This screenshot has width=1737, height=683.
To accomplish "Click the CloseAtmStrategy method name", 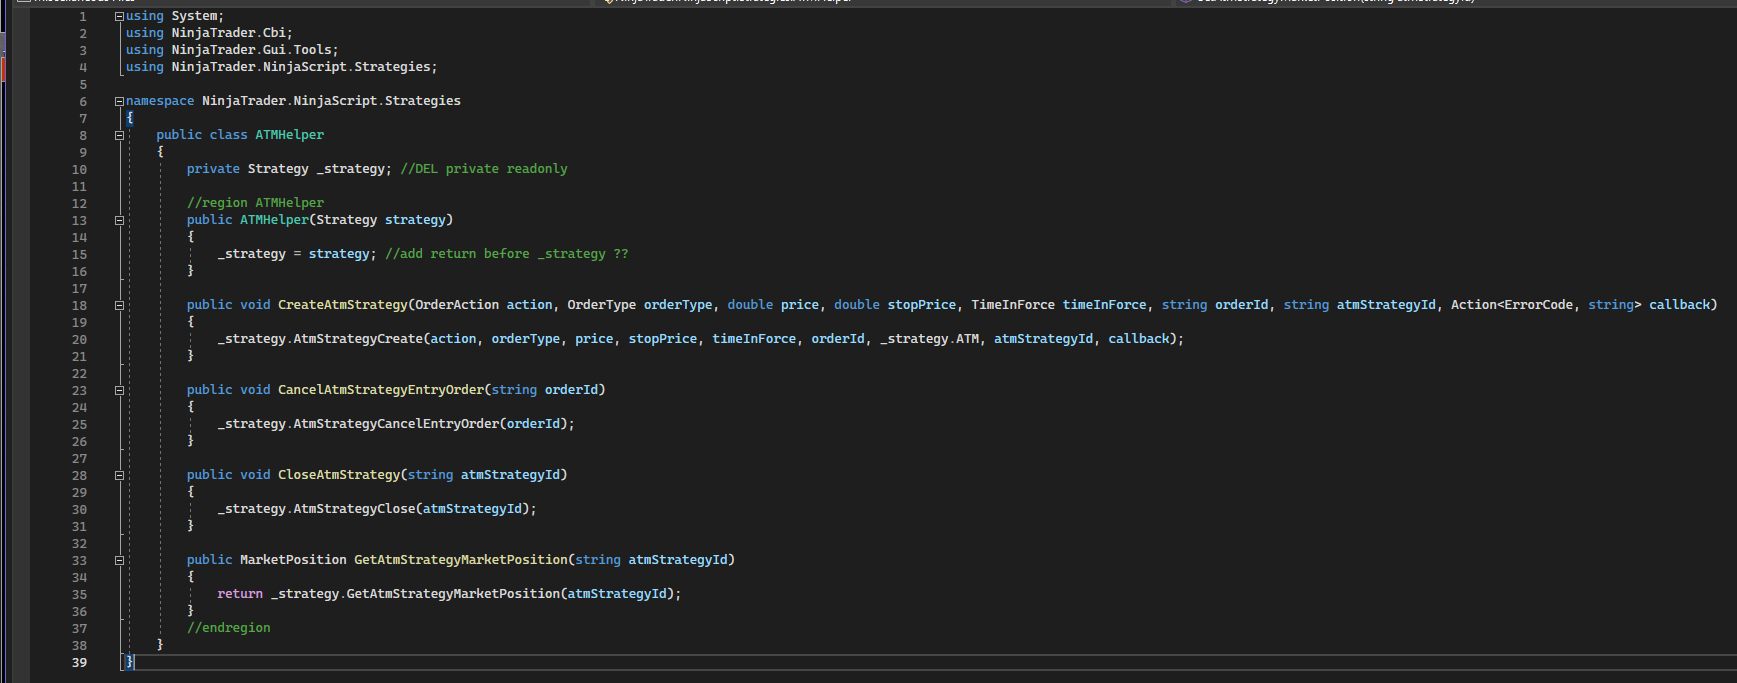I will 339,475.
